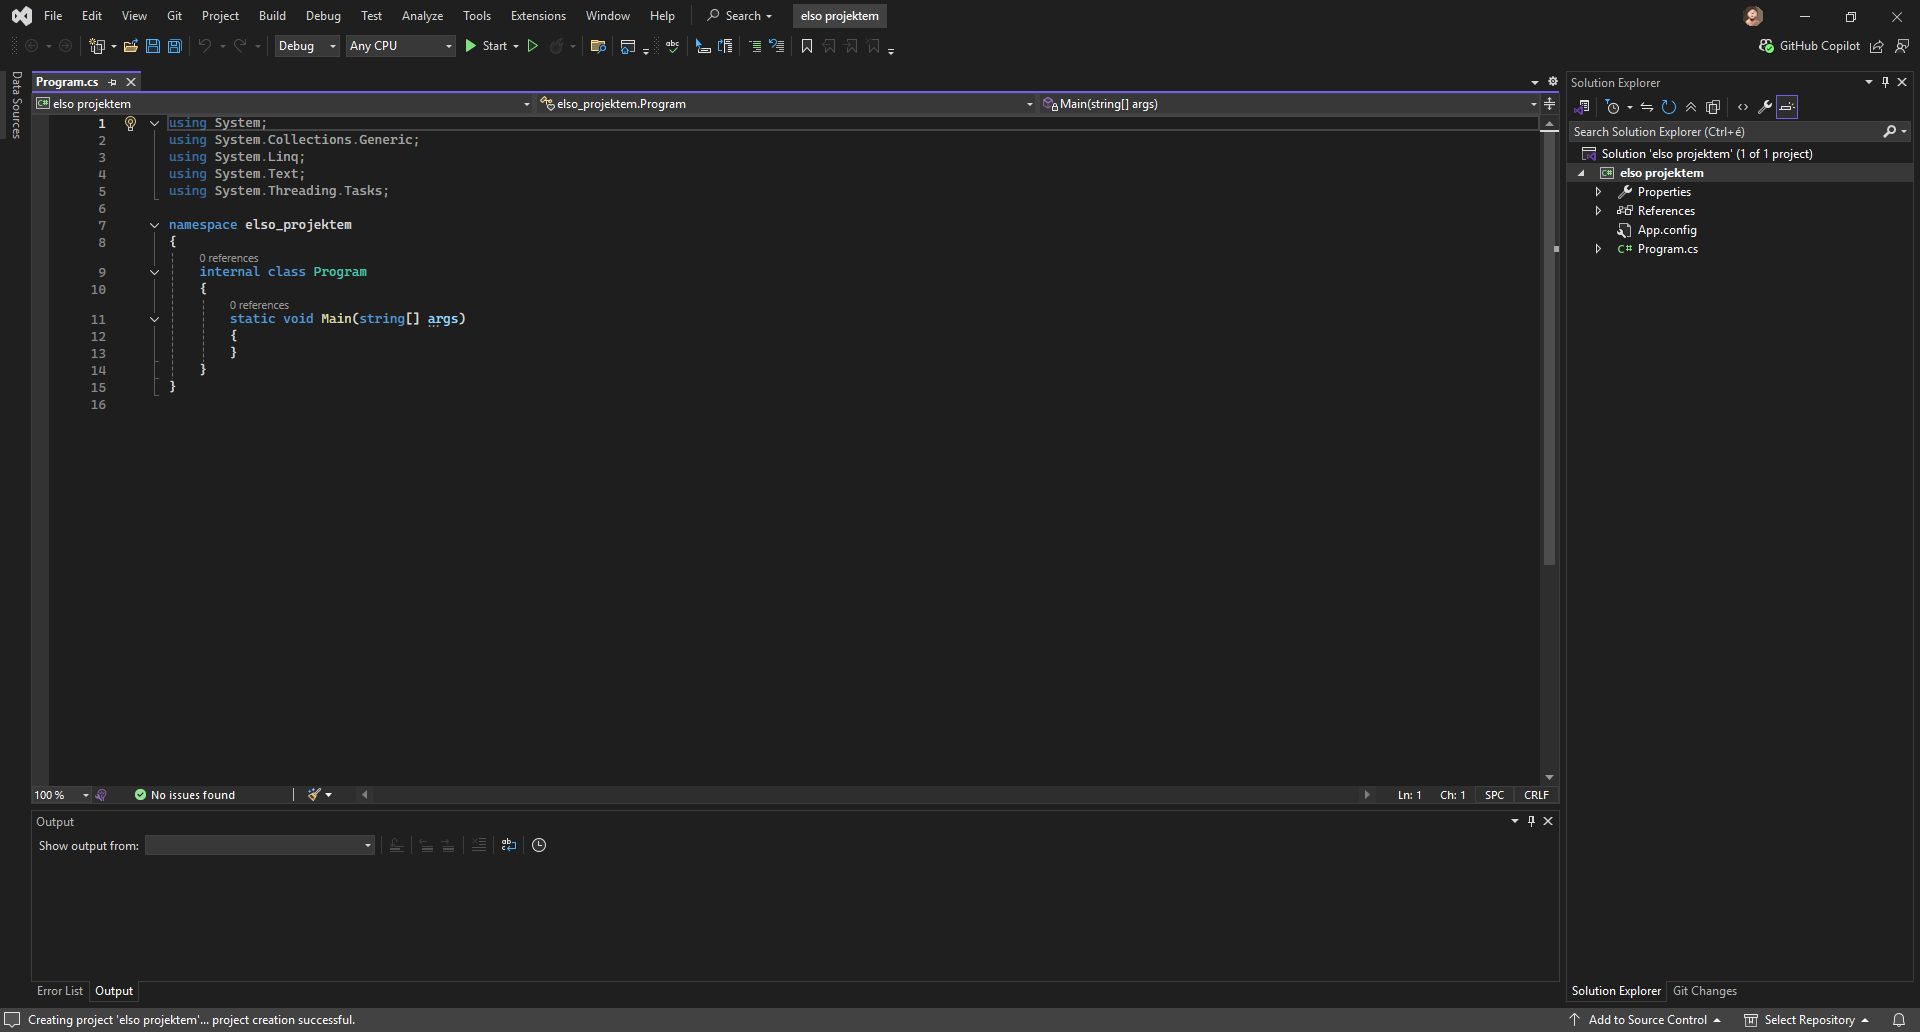
Task: Open the Build menu
Action: click(x=271, y=16)
